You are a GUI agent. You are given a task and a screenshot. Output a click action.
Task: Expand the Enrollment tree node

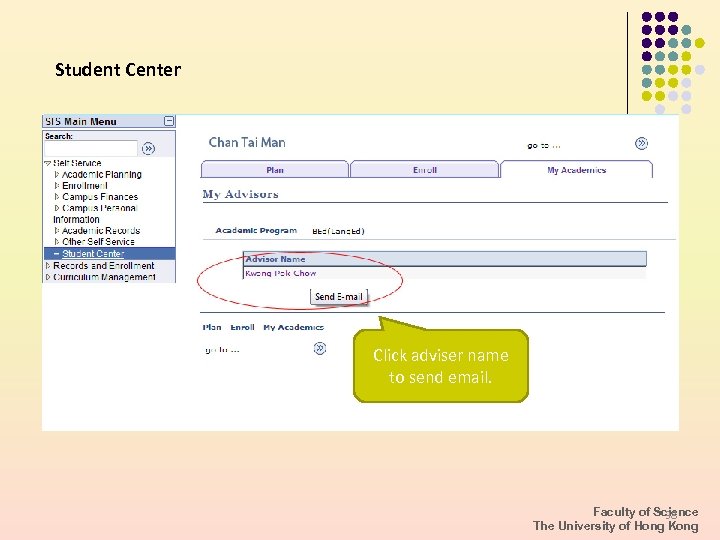[56, 186]
